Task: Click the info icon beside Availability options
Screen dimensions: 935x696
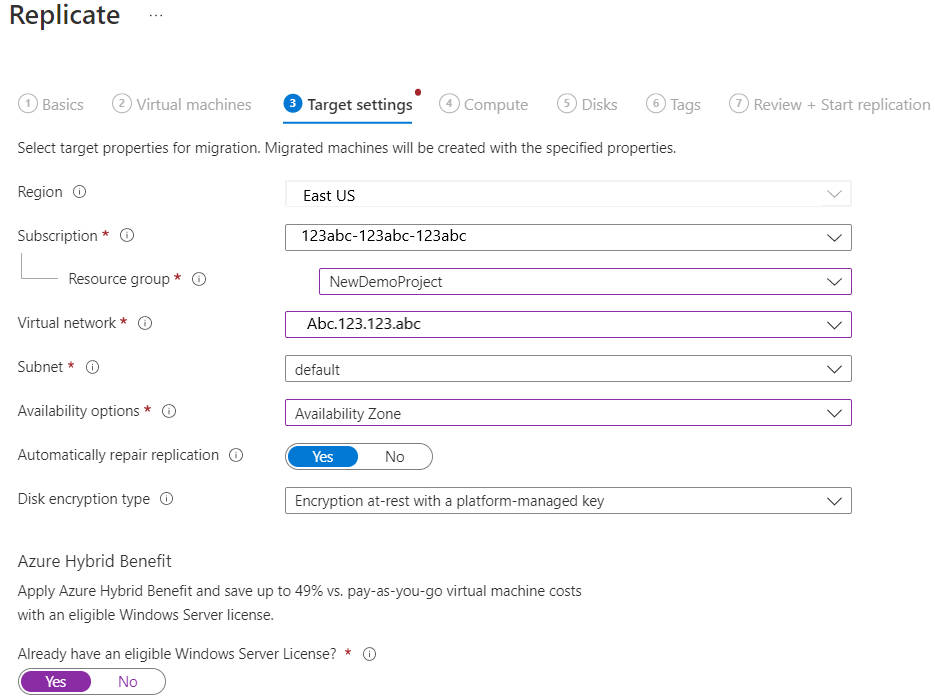Action: 169,411
